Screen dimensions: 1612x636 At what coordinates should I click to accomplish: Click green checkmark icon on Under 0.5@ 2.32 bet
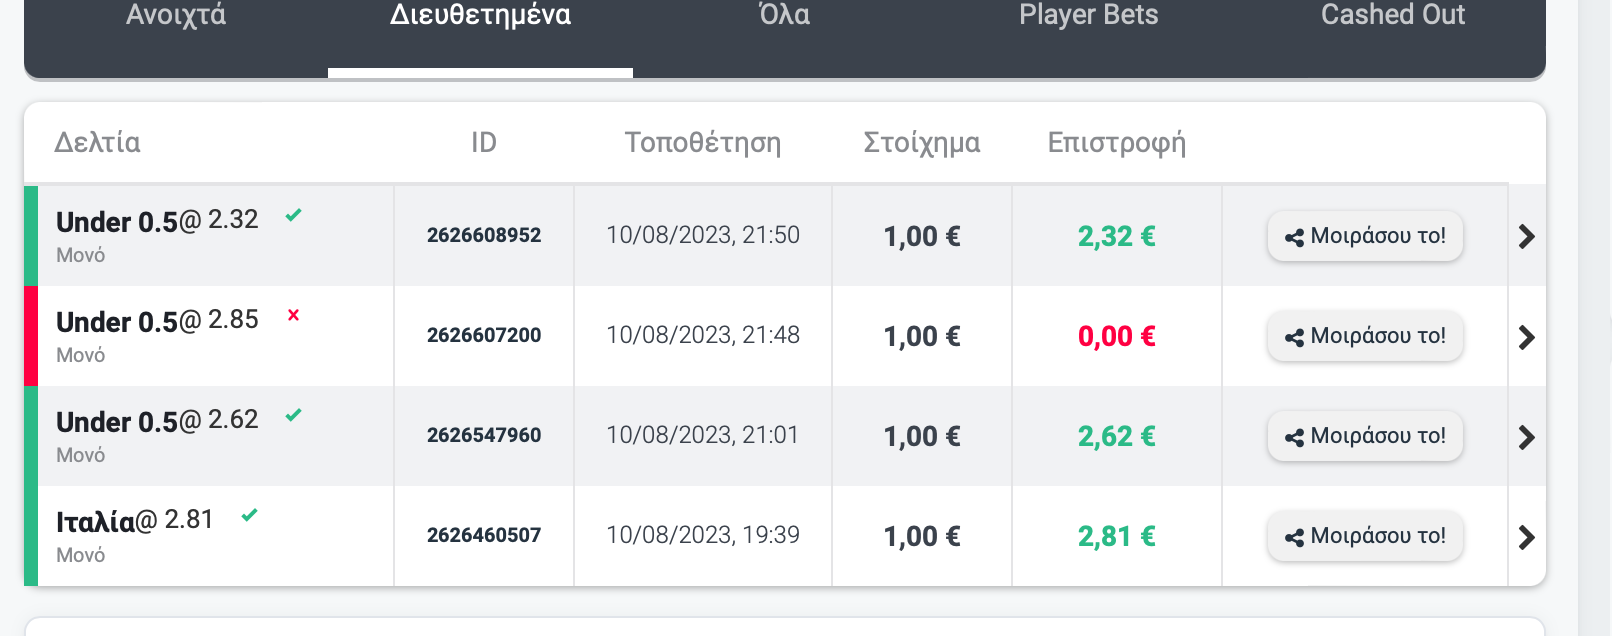click(x=293, y=215)
